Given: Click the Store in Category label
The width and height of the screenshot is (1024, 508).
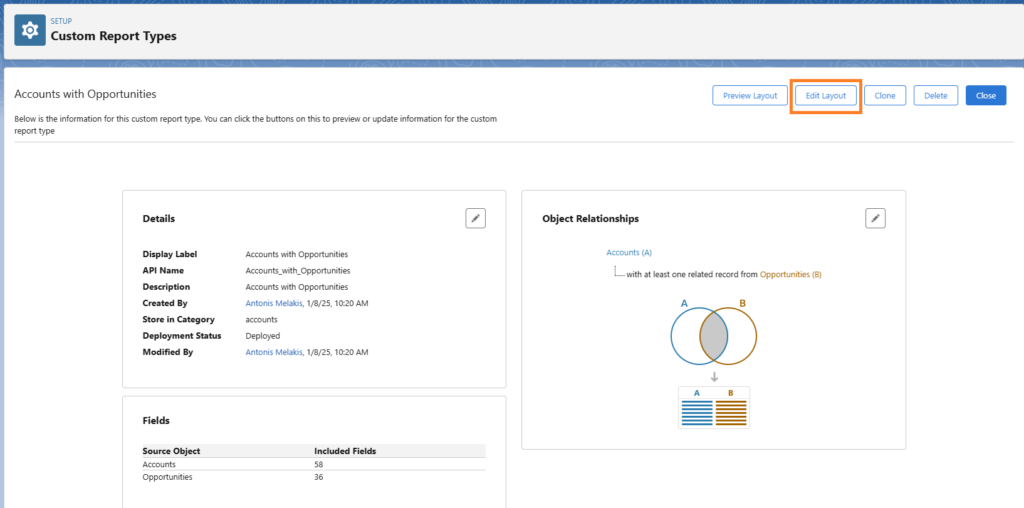Looking at the screenshot, I should [179, 319].
